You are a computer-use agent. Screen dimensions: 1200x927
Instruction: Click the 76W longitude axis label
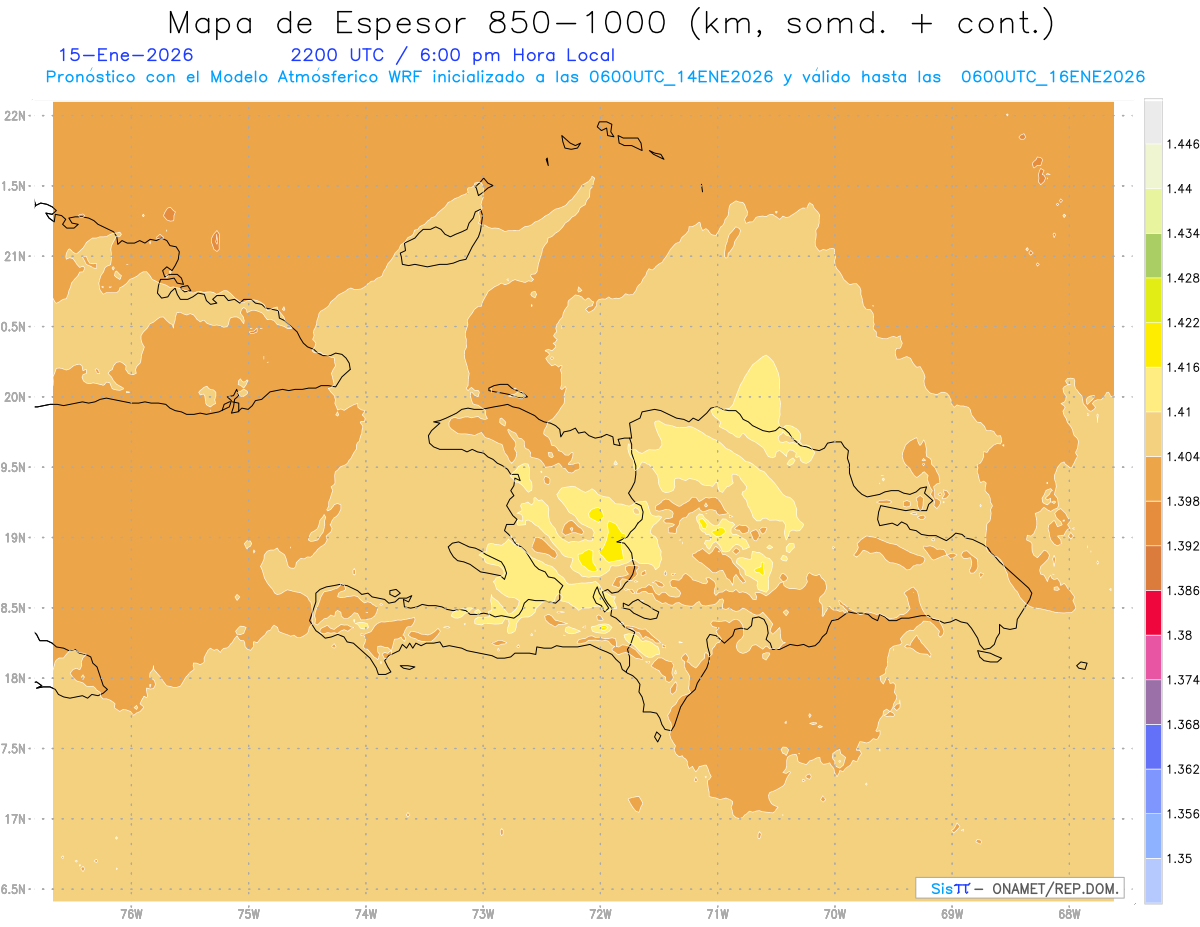(131, 914)
